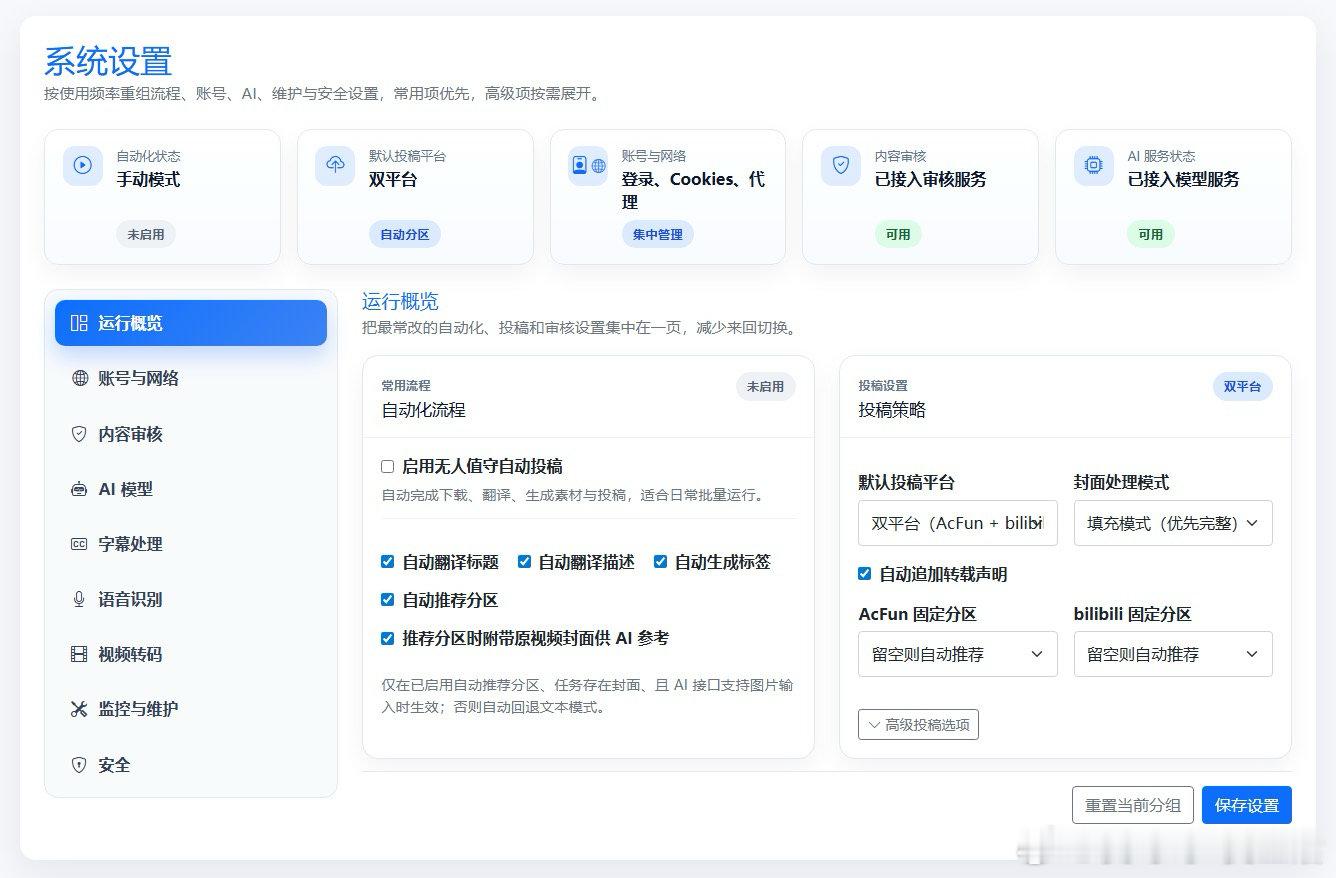This screenshot has width=1336, height=878.
Task: Click the 集中管理 badge
Action: [657, 235]
